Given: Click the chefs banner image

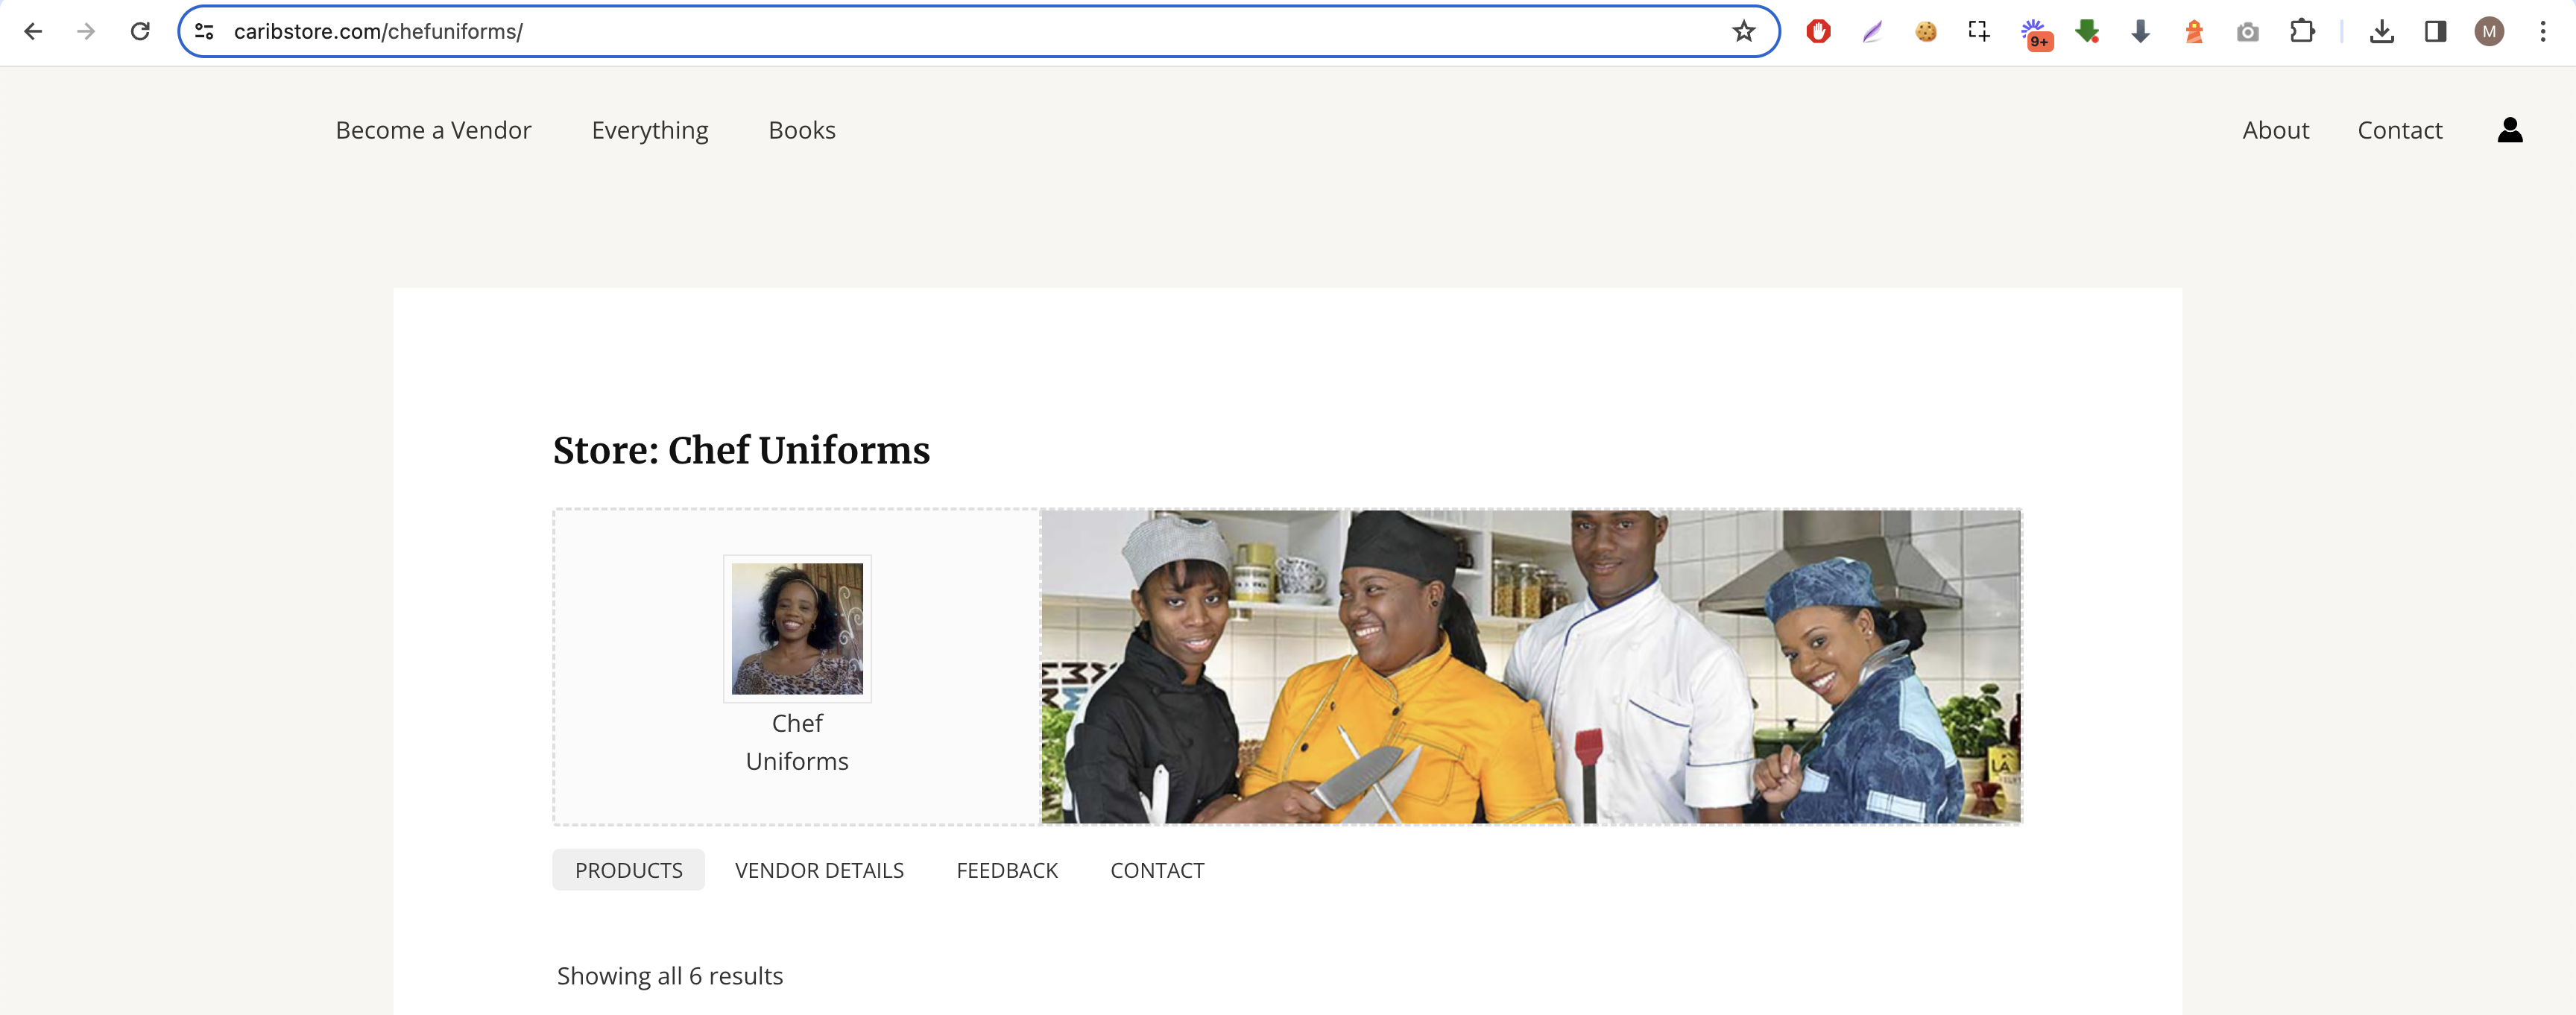Looking at the screenshot, I should click(x=1530, y=667).
